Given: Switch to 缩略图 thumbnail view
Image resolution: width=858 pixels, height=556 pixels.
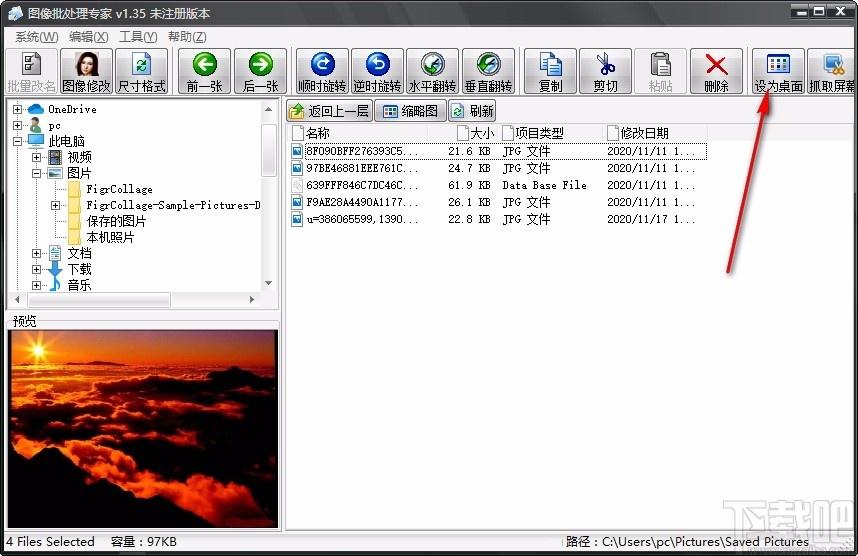Looking at the screenshot, I should [411, 111].
